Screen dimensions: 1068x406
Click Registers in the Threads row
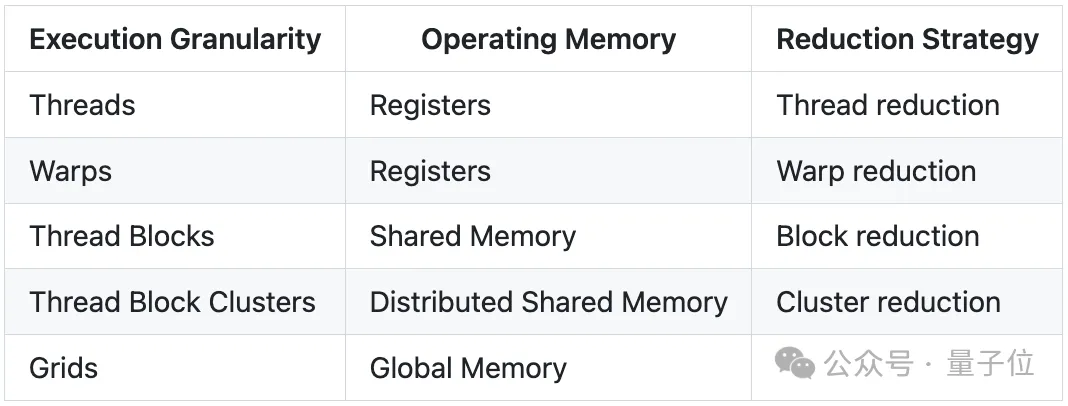[x=430, y=105]
